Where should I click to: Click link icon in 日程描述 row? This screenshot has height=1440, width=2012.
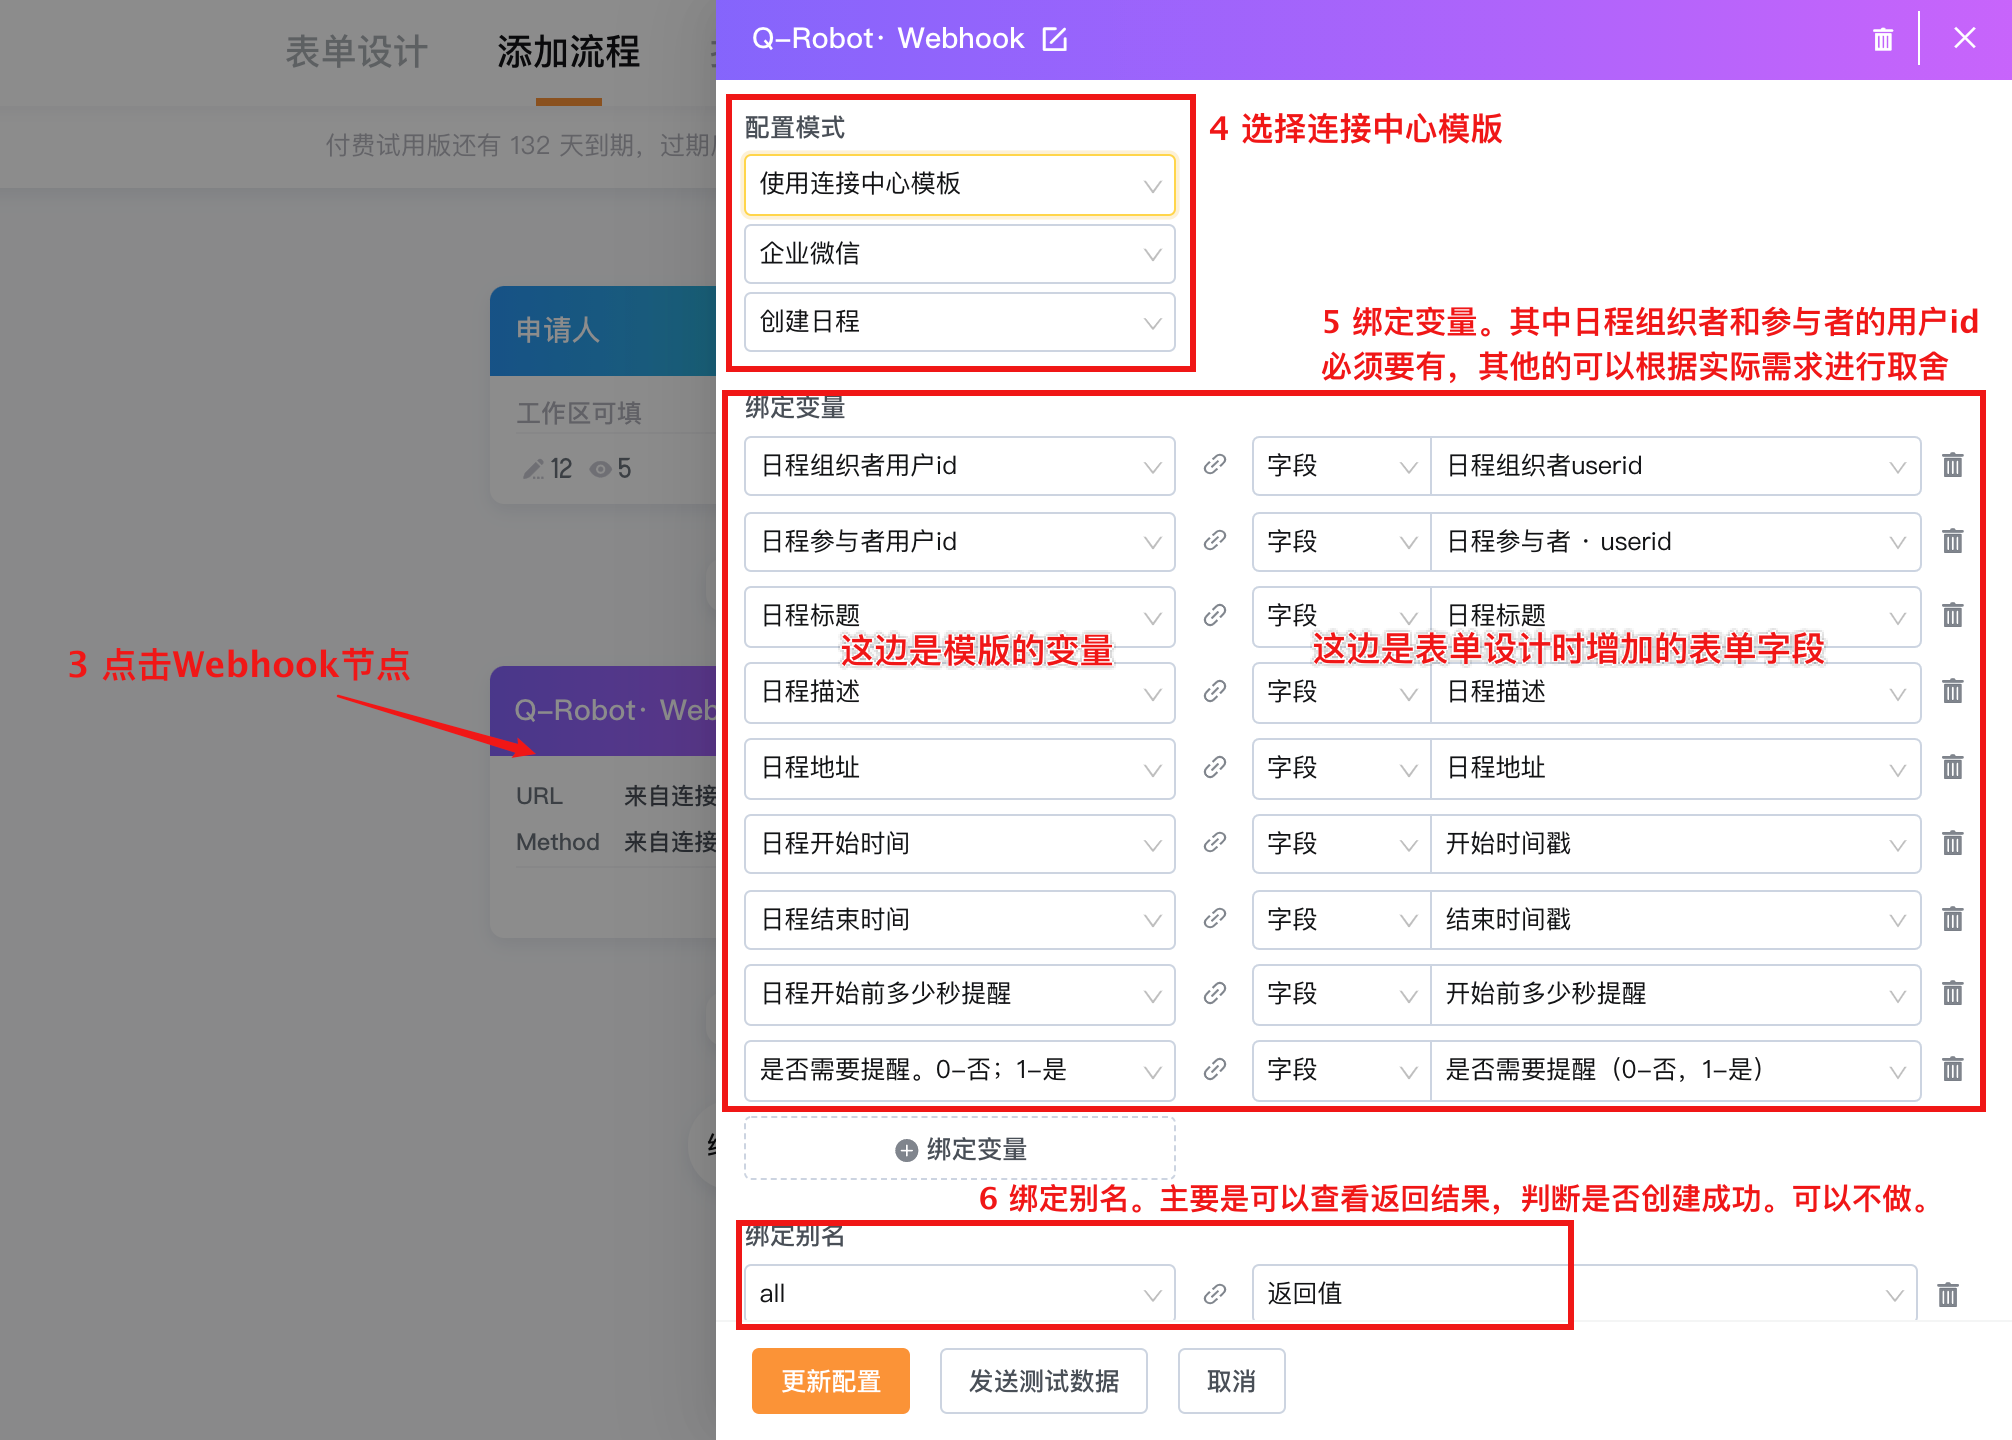point(1214,691)
